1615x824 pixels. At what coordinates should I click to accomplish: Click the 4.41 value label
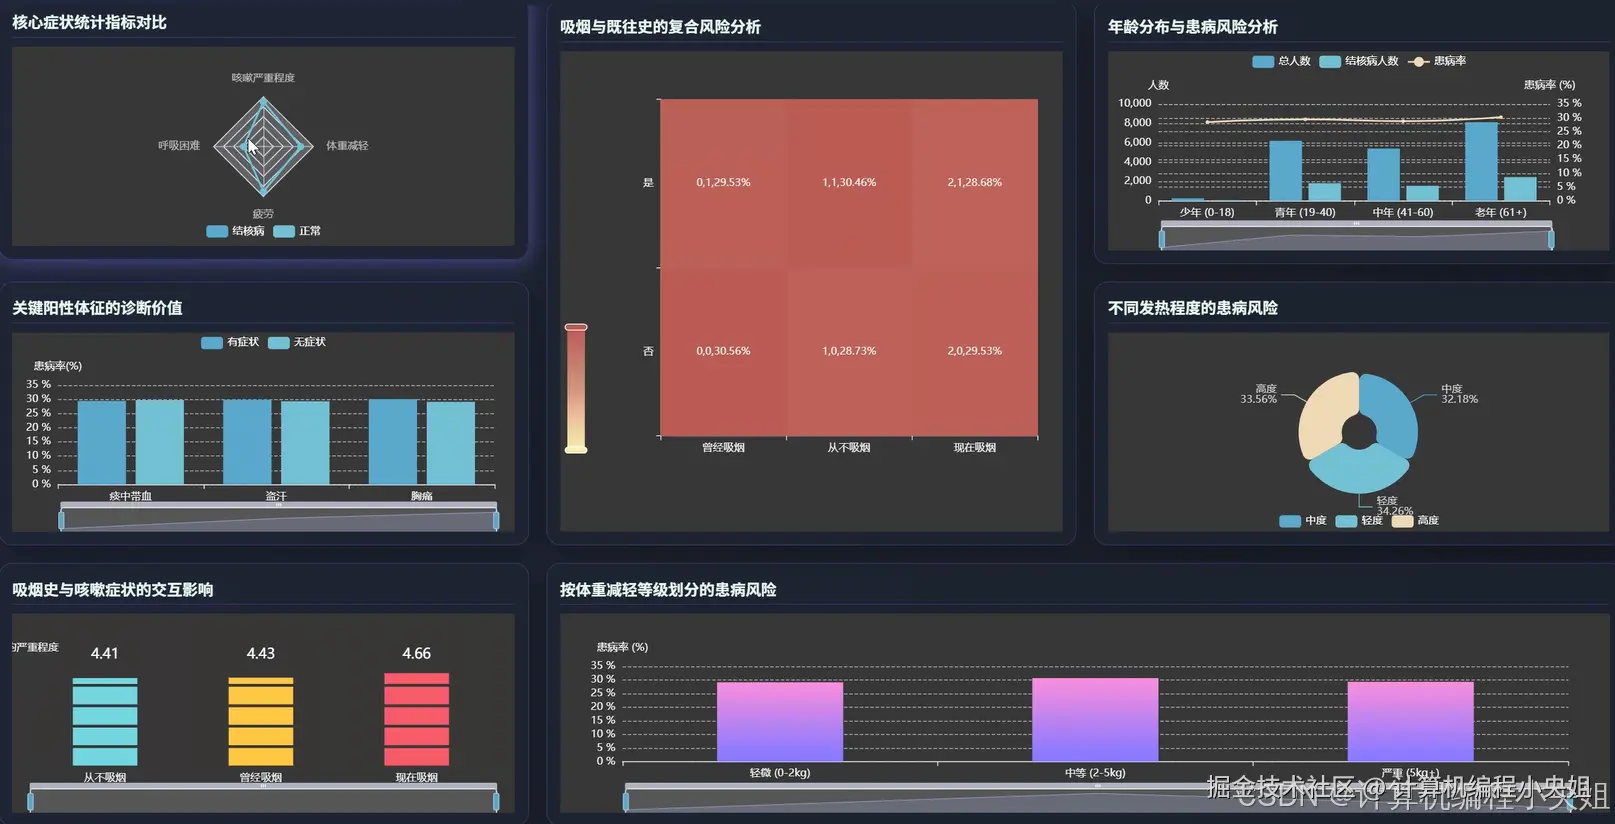pos(105,653)
